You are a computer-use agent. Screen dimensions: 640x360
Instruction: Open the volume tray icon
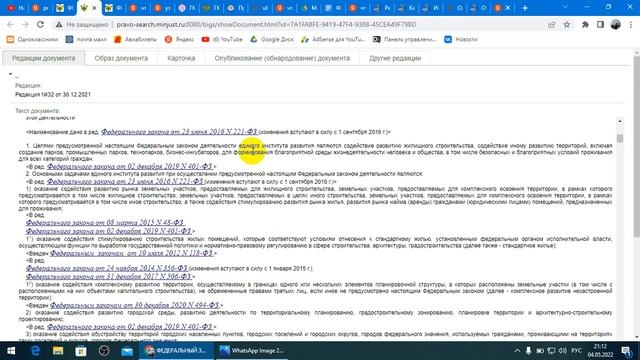[x=562, y=351]
